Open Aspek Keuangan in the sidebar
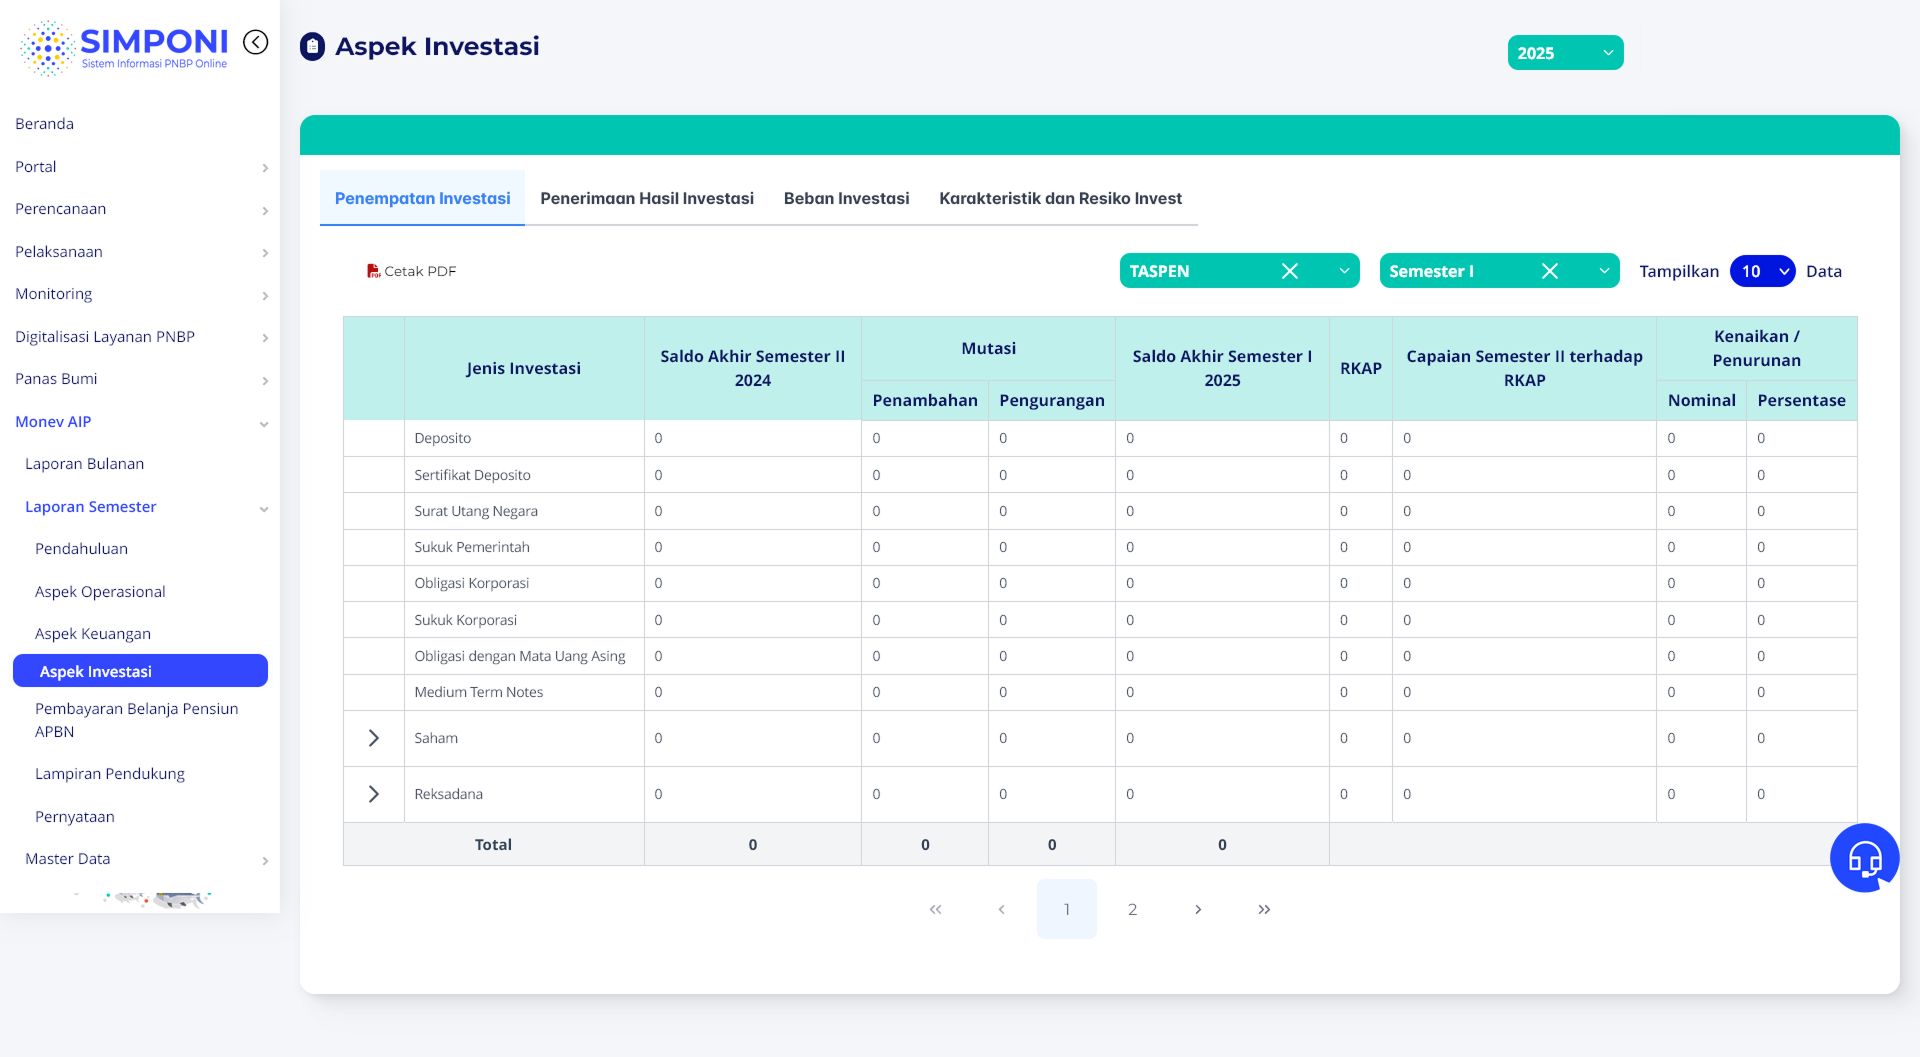The width and height of the screenshot is (1920, 1057). 93,634
